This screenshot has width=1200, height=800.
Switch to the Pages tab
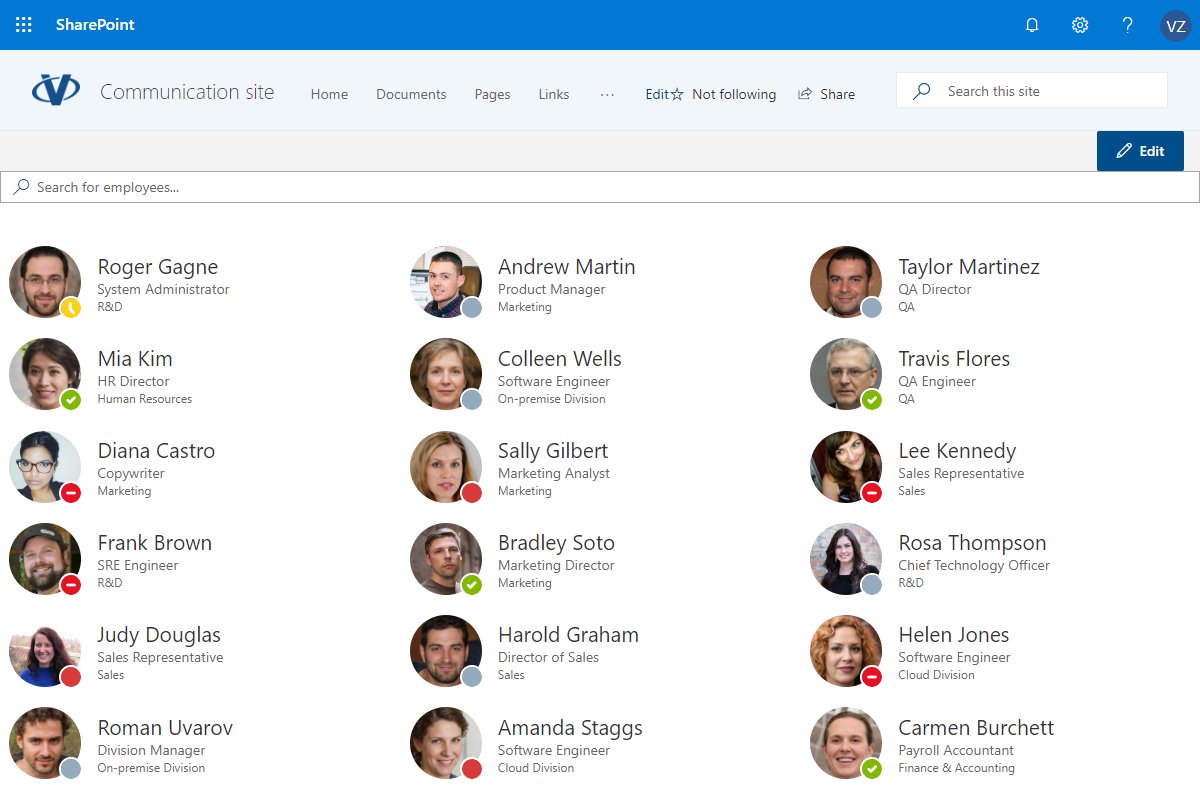coord(492,93)
